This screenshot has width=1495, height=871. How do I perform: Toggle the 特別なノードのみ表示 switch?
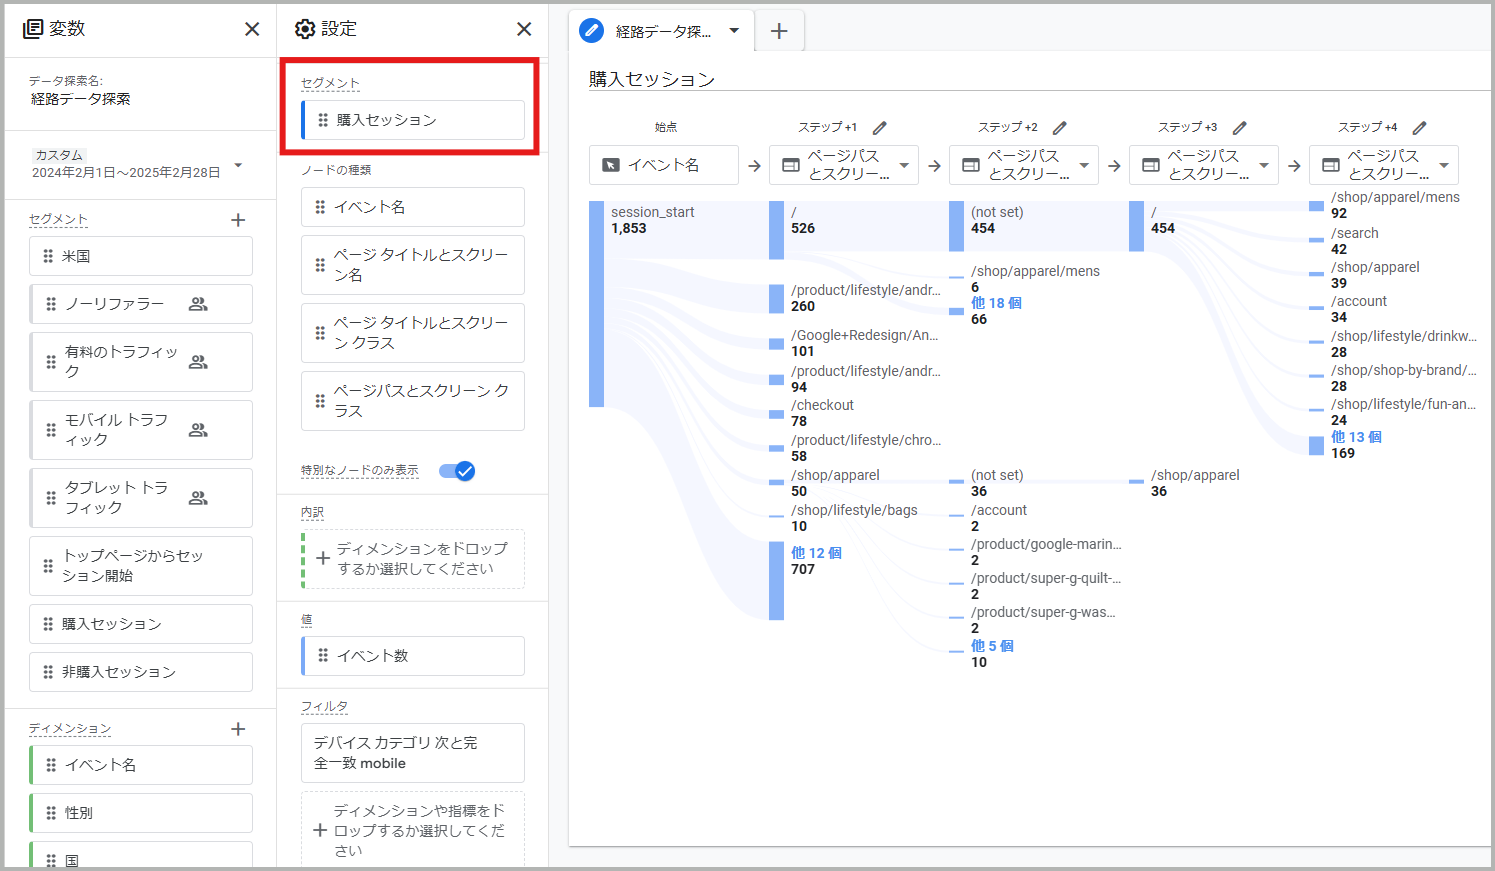pyautogui.click(x=457, y=471)
